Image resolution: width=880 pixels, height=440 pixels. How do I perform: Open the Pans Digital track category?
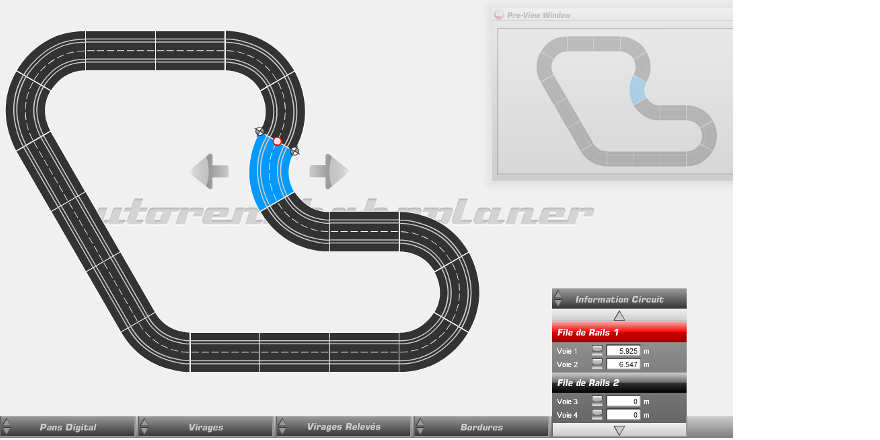click(68, 427)
